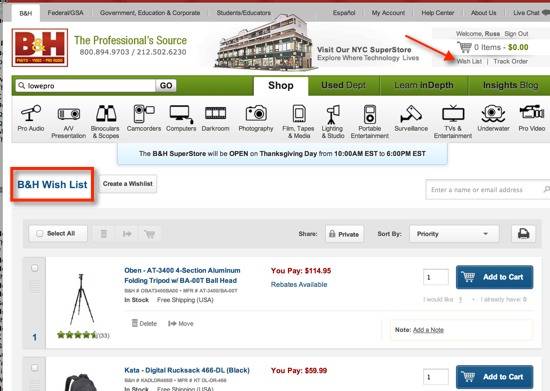Screen dimensions: 550x391
Task: Move the Oben tripod to another list
Action: pyautogui.click(x=181, y=323)
